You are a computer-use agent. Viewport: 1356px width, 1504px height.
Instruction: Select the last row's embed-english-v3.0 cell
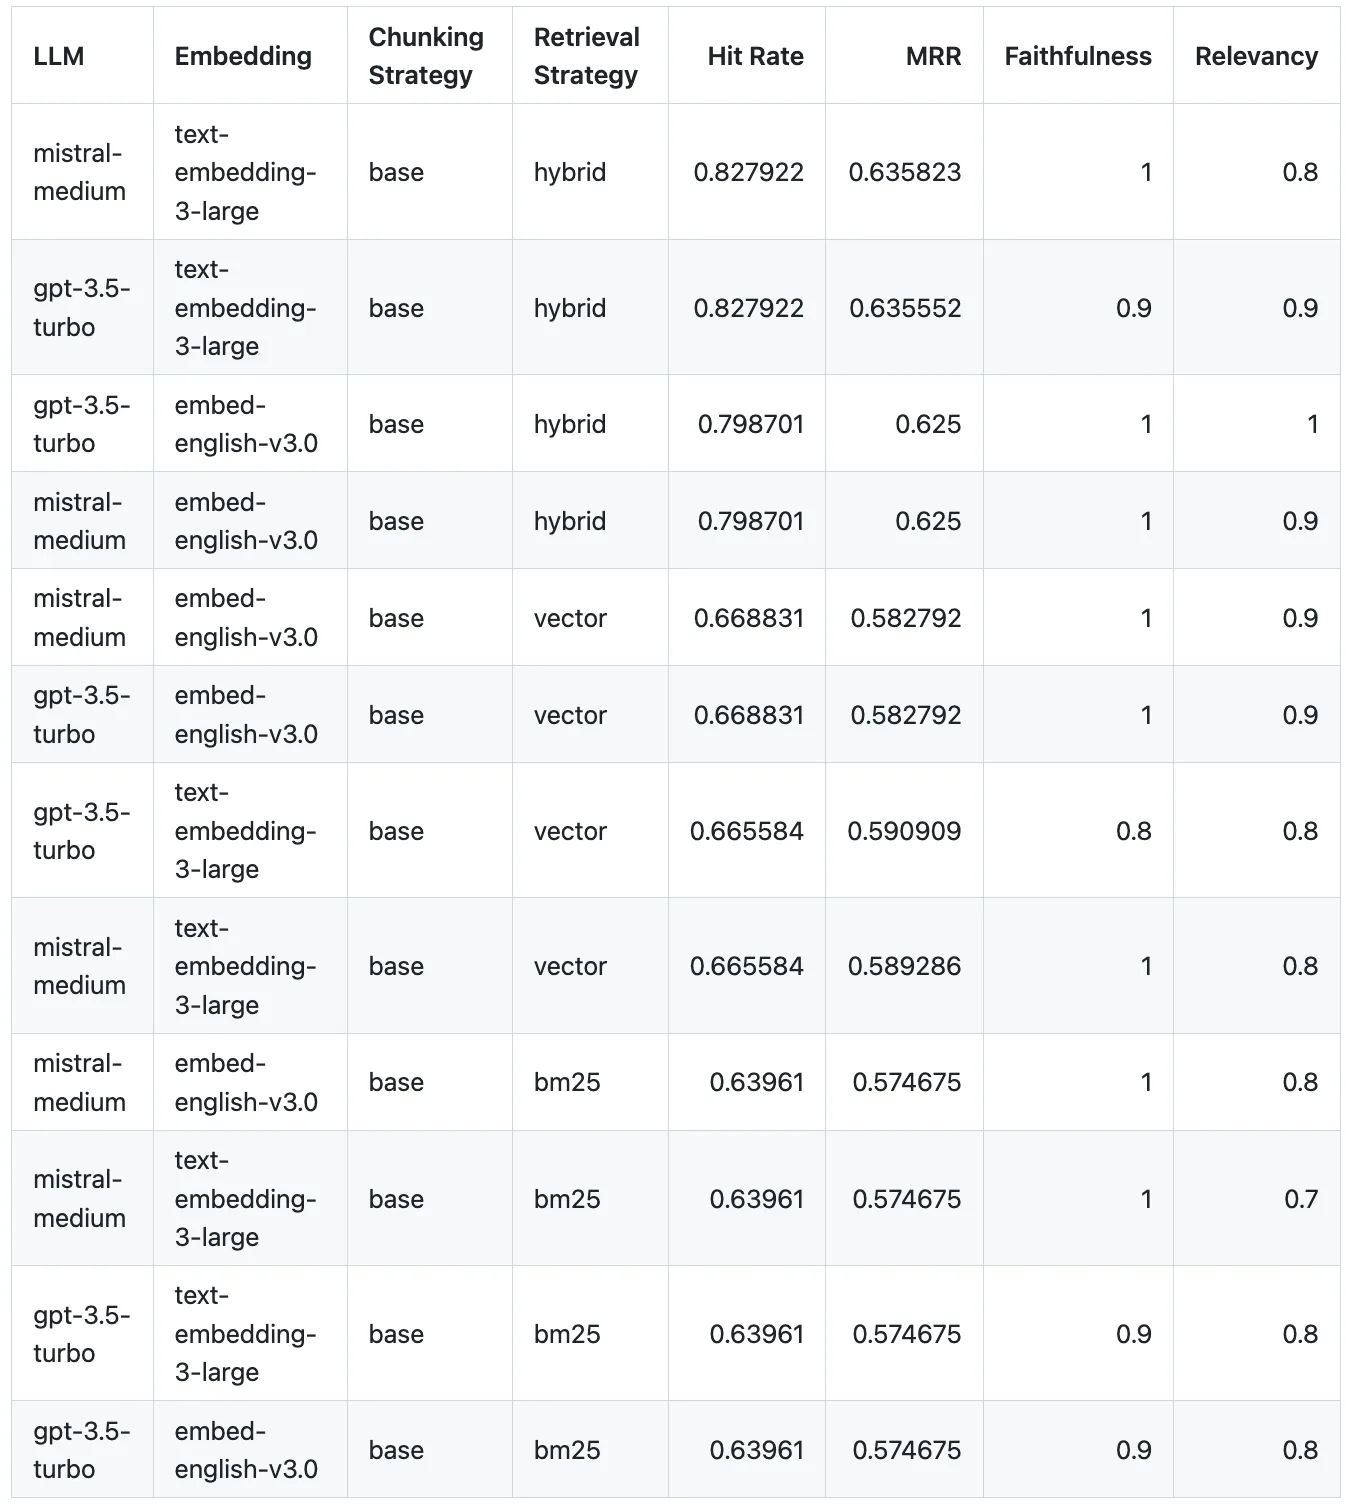(246, 1450)
